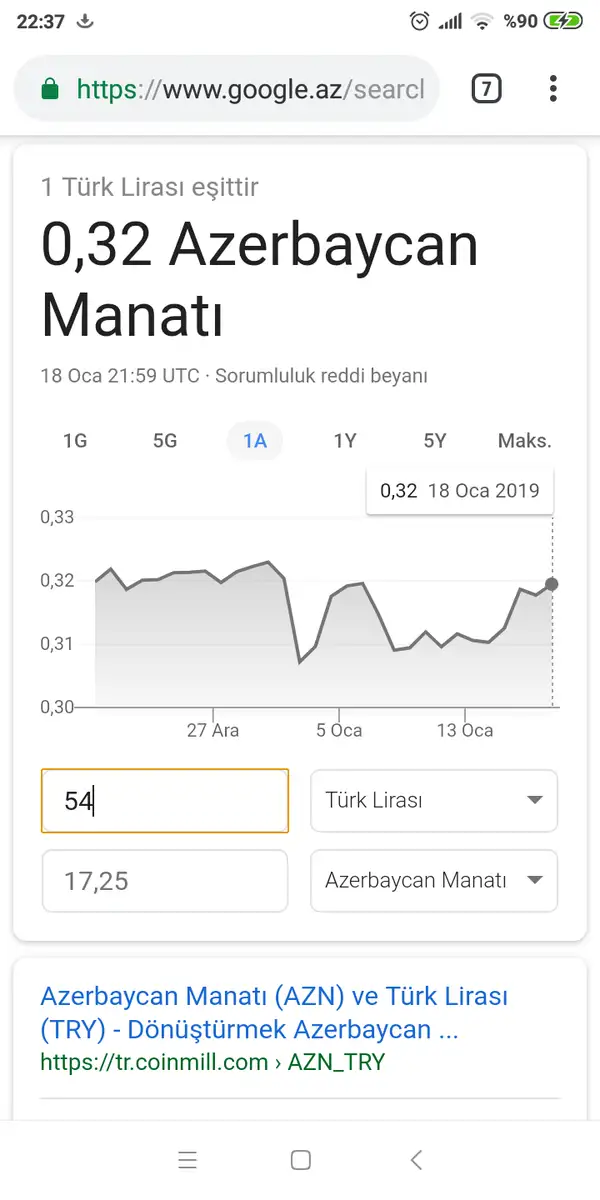
Task: Click the padlock icon in the address bar
Action: pyautogui.click(x=48, y=88)
